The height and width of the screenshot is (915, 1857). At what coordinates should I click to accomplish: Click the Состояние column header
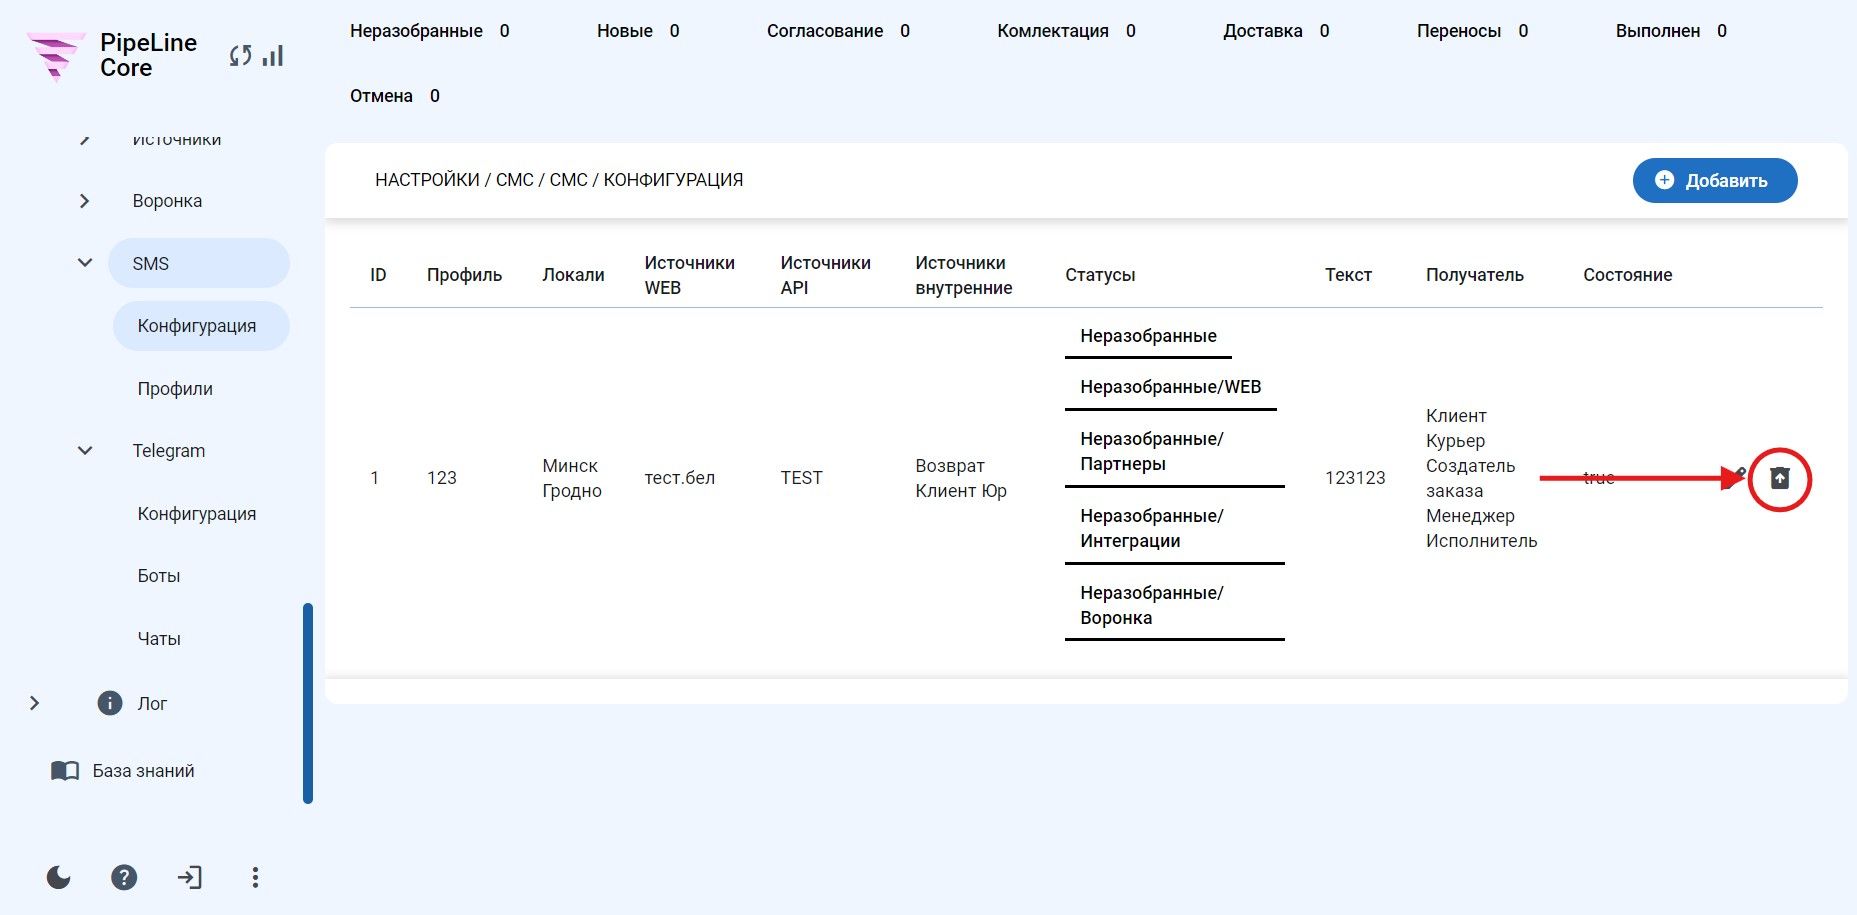pyautogui.click(x=1627, y=275)
